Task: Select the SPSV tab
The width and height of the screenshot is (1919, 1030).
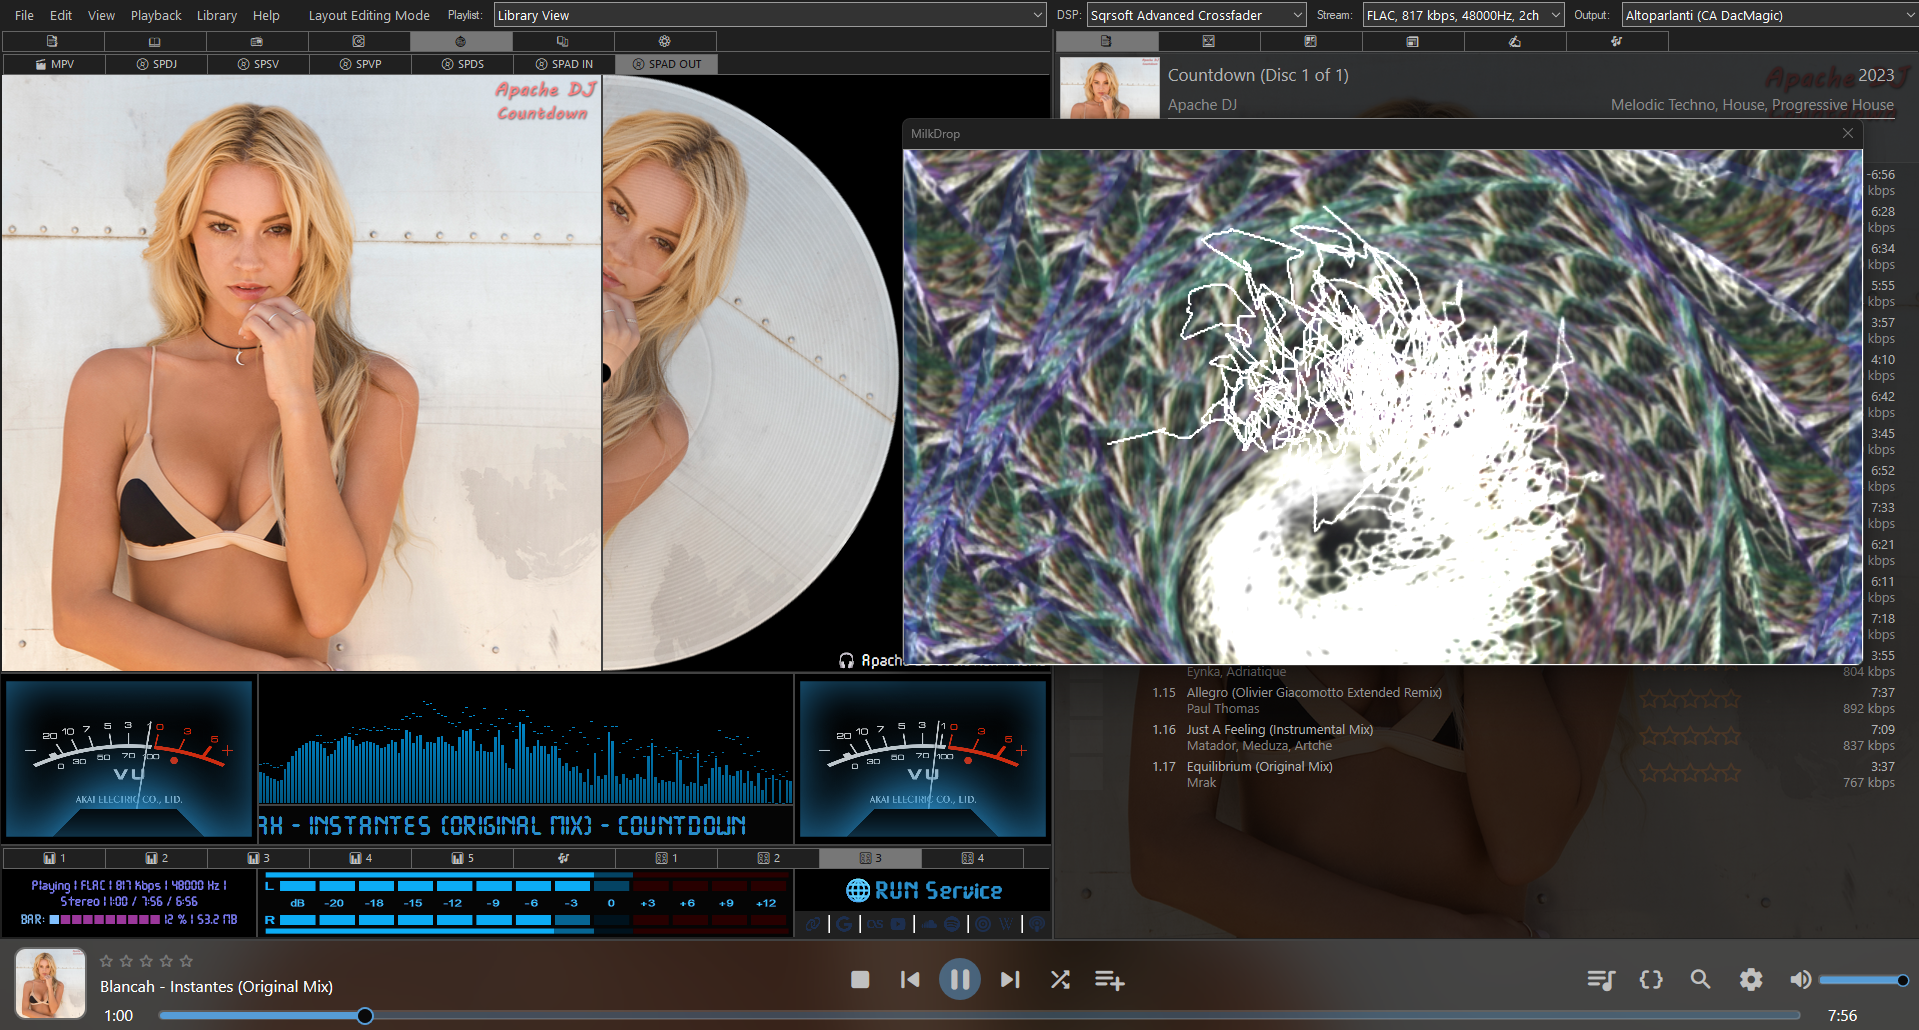Action: pos(258,64)
